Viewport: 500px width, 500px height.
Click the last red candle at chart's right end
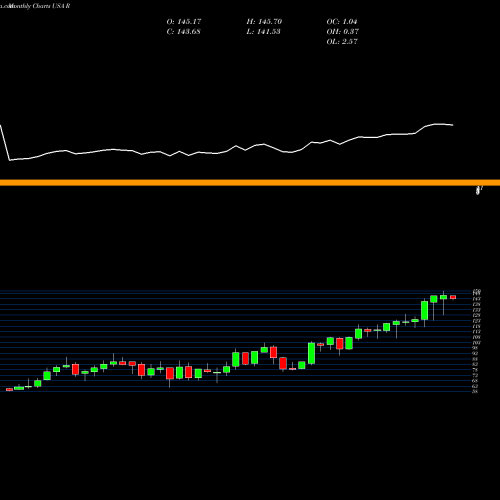pos(453,297)
